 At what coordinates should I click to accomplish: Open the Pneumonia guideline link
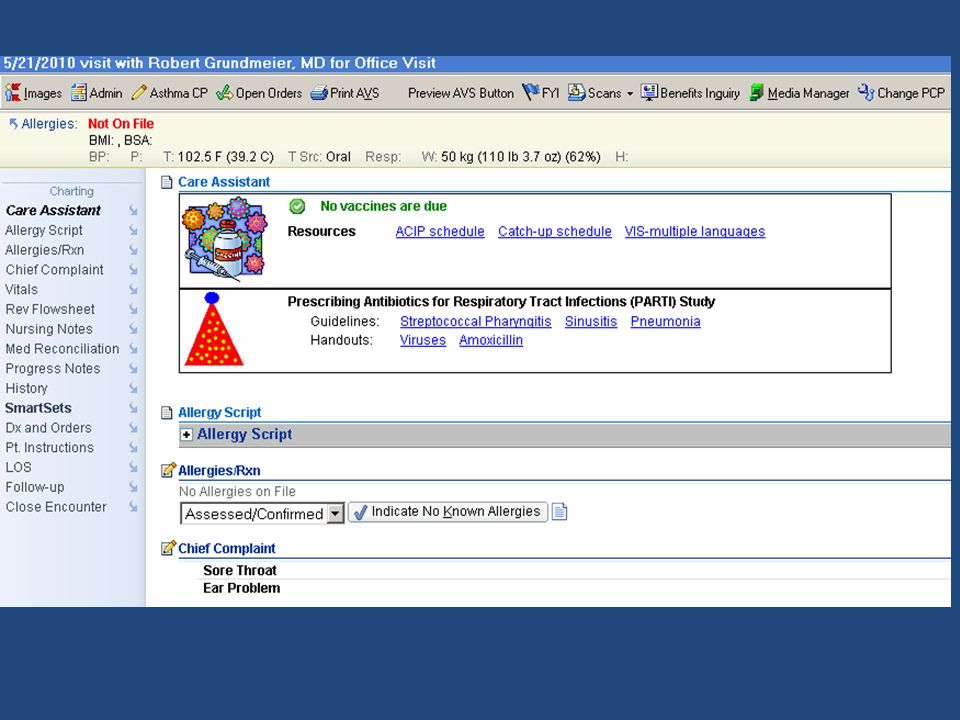[x=666, y=321]
